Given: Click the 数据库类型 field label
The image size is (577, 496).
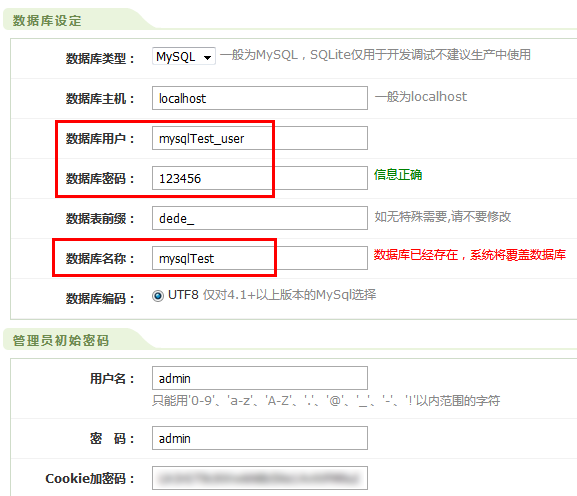Looking at the screenshot, I should tap(100, 58).
